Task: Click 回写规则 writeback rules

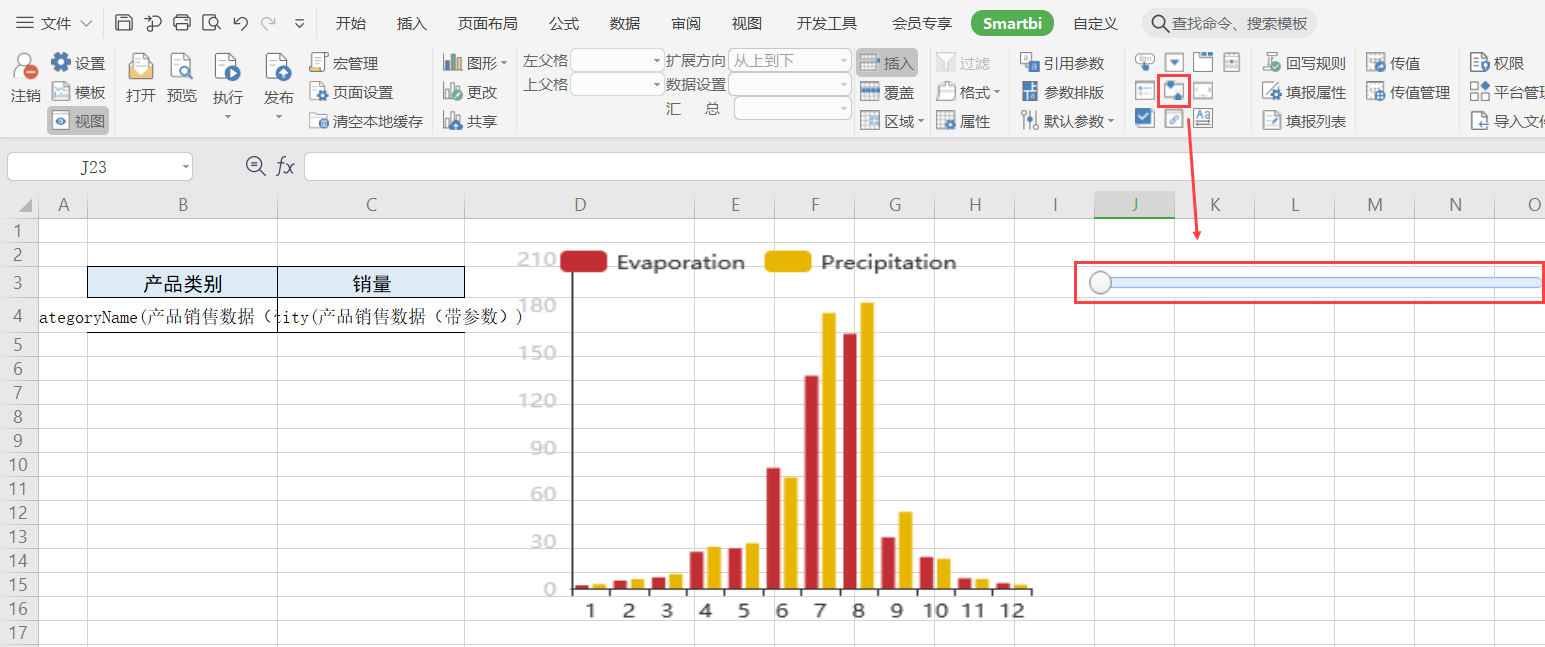Action: (x=1304, y=63)
